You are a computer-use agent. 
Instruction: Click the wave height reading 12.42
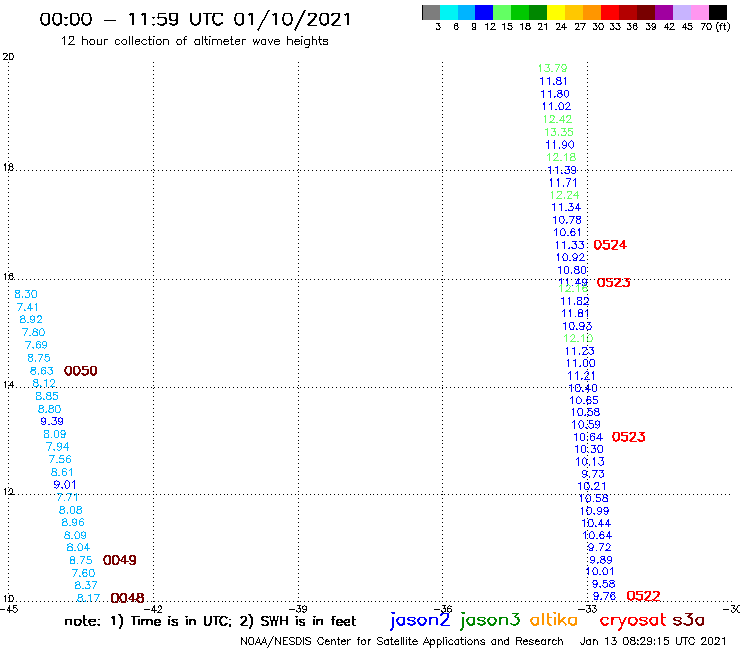point(557,119)
